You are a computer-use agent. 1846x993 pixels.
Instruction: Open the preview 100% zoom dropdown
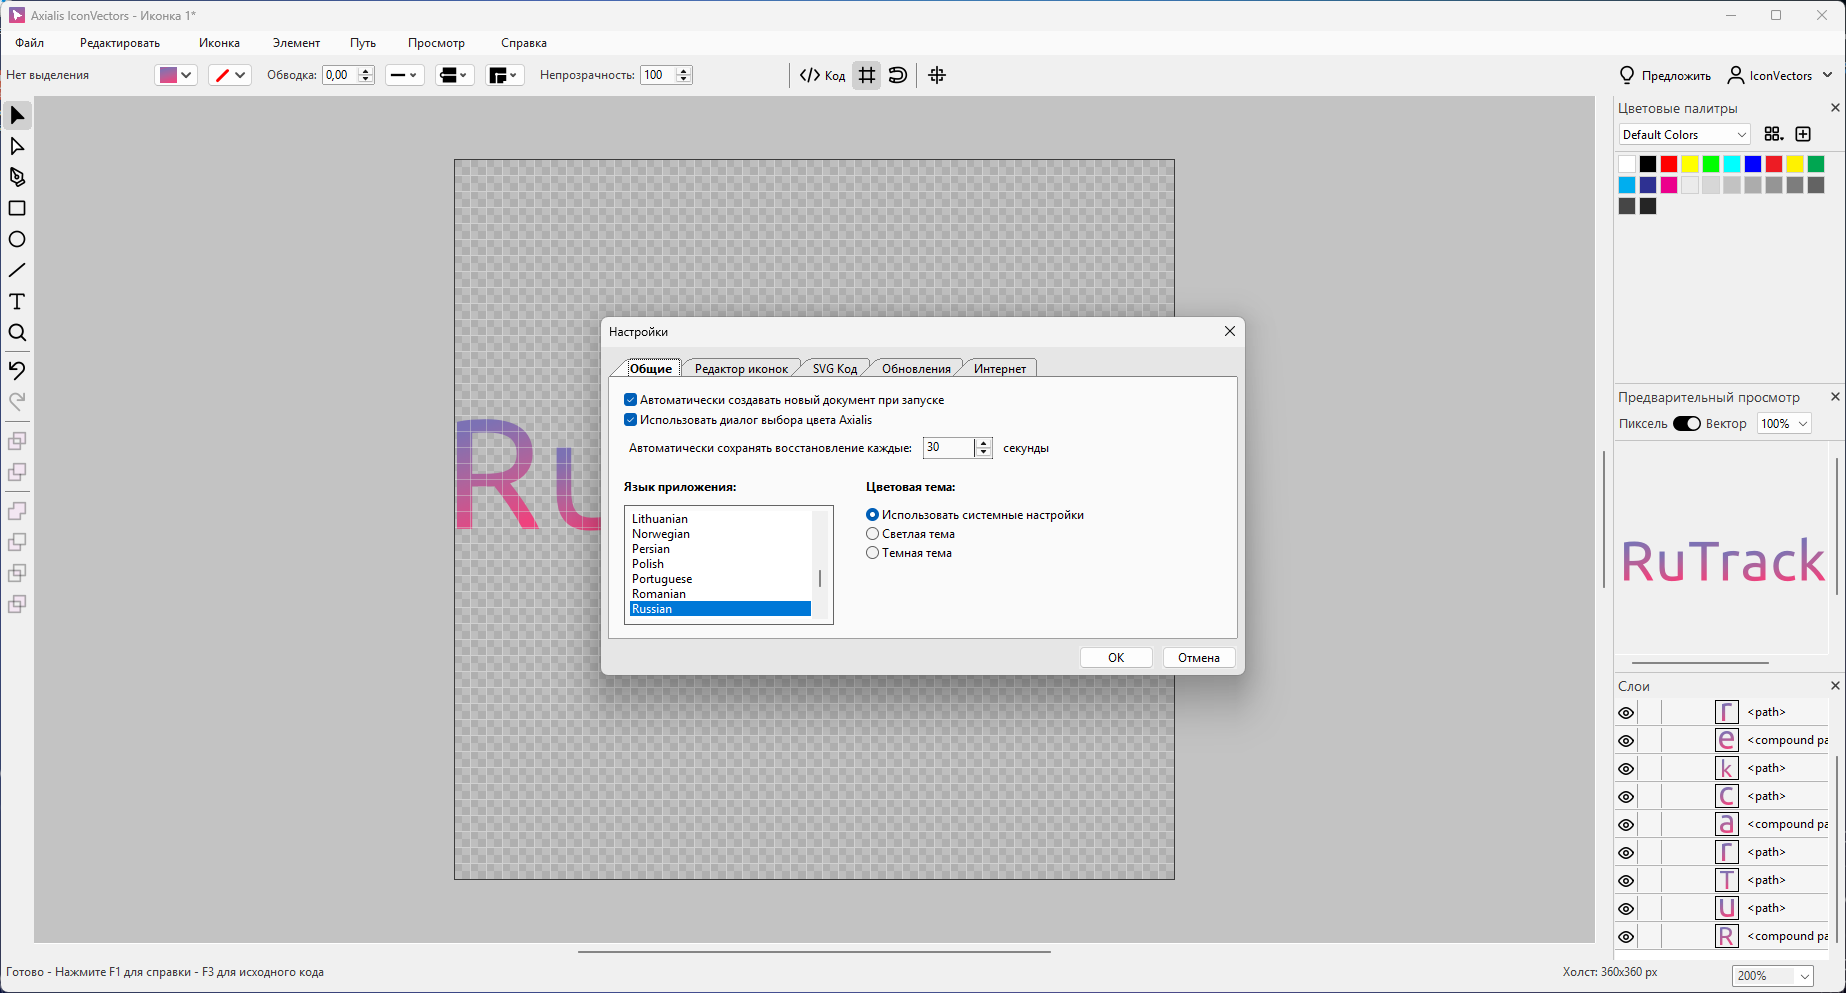(1784, 424)
